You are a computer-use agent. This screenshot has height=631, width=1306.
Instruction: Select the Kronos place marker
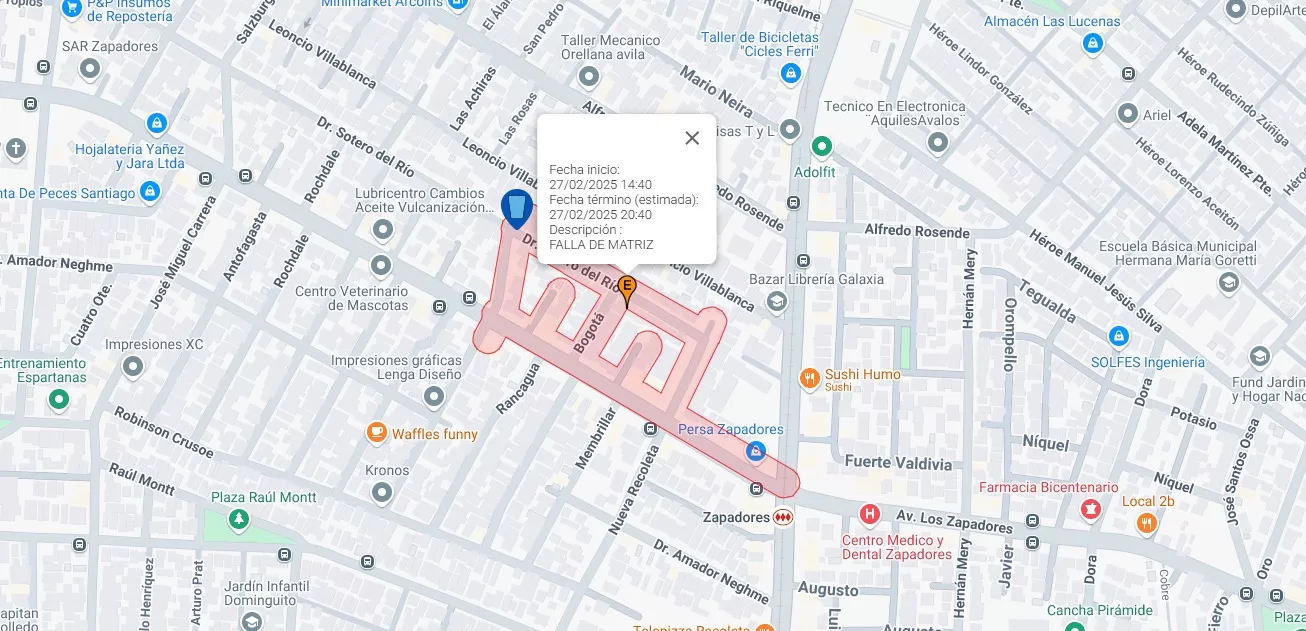tap(382, 493)
